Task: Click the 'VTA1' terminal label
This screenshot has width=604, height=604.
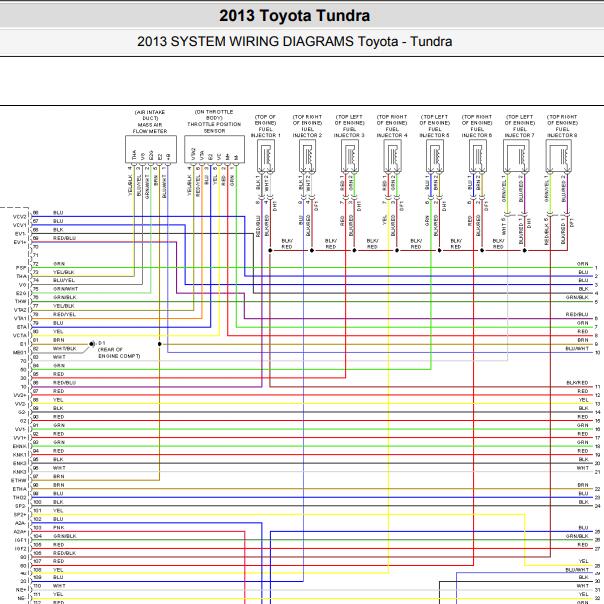Action: [20, 319]
